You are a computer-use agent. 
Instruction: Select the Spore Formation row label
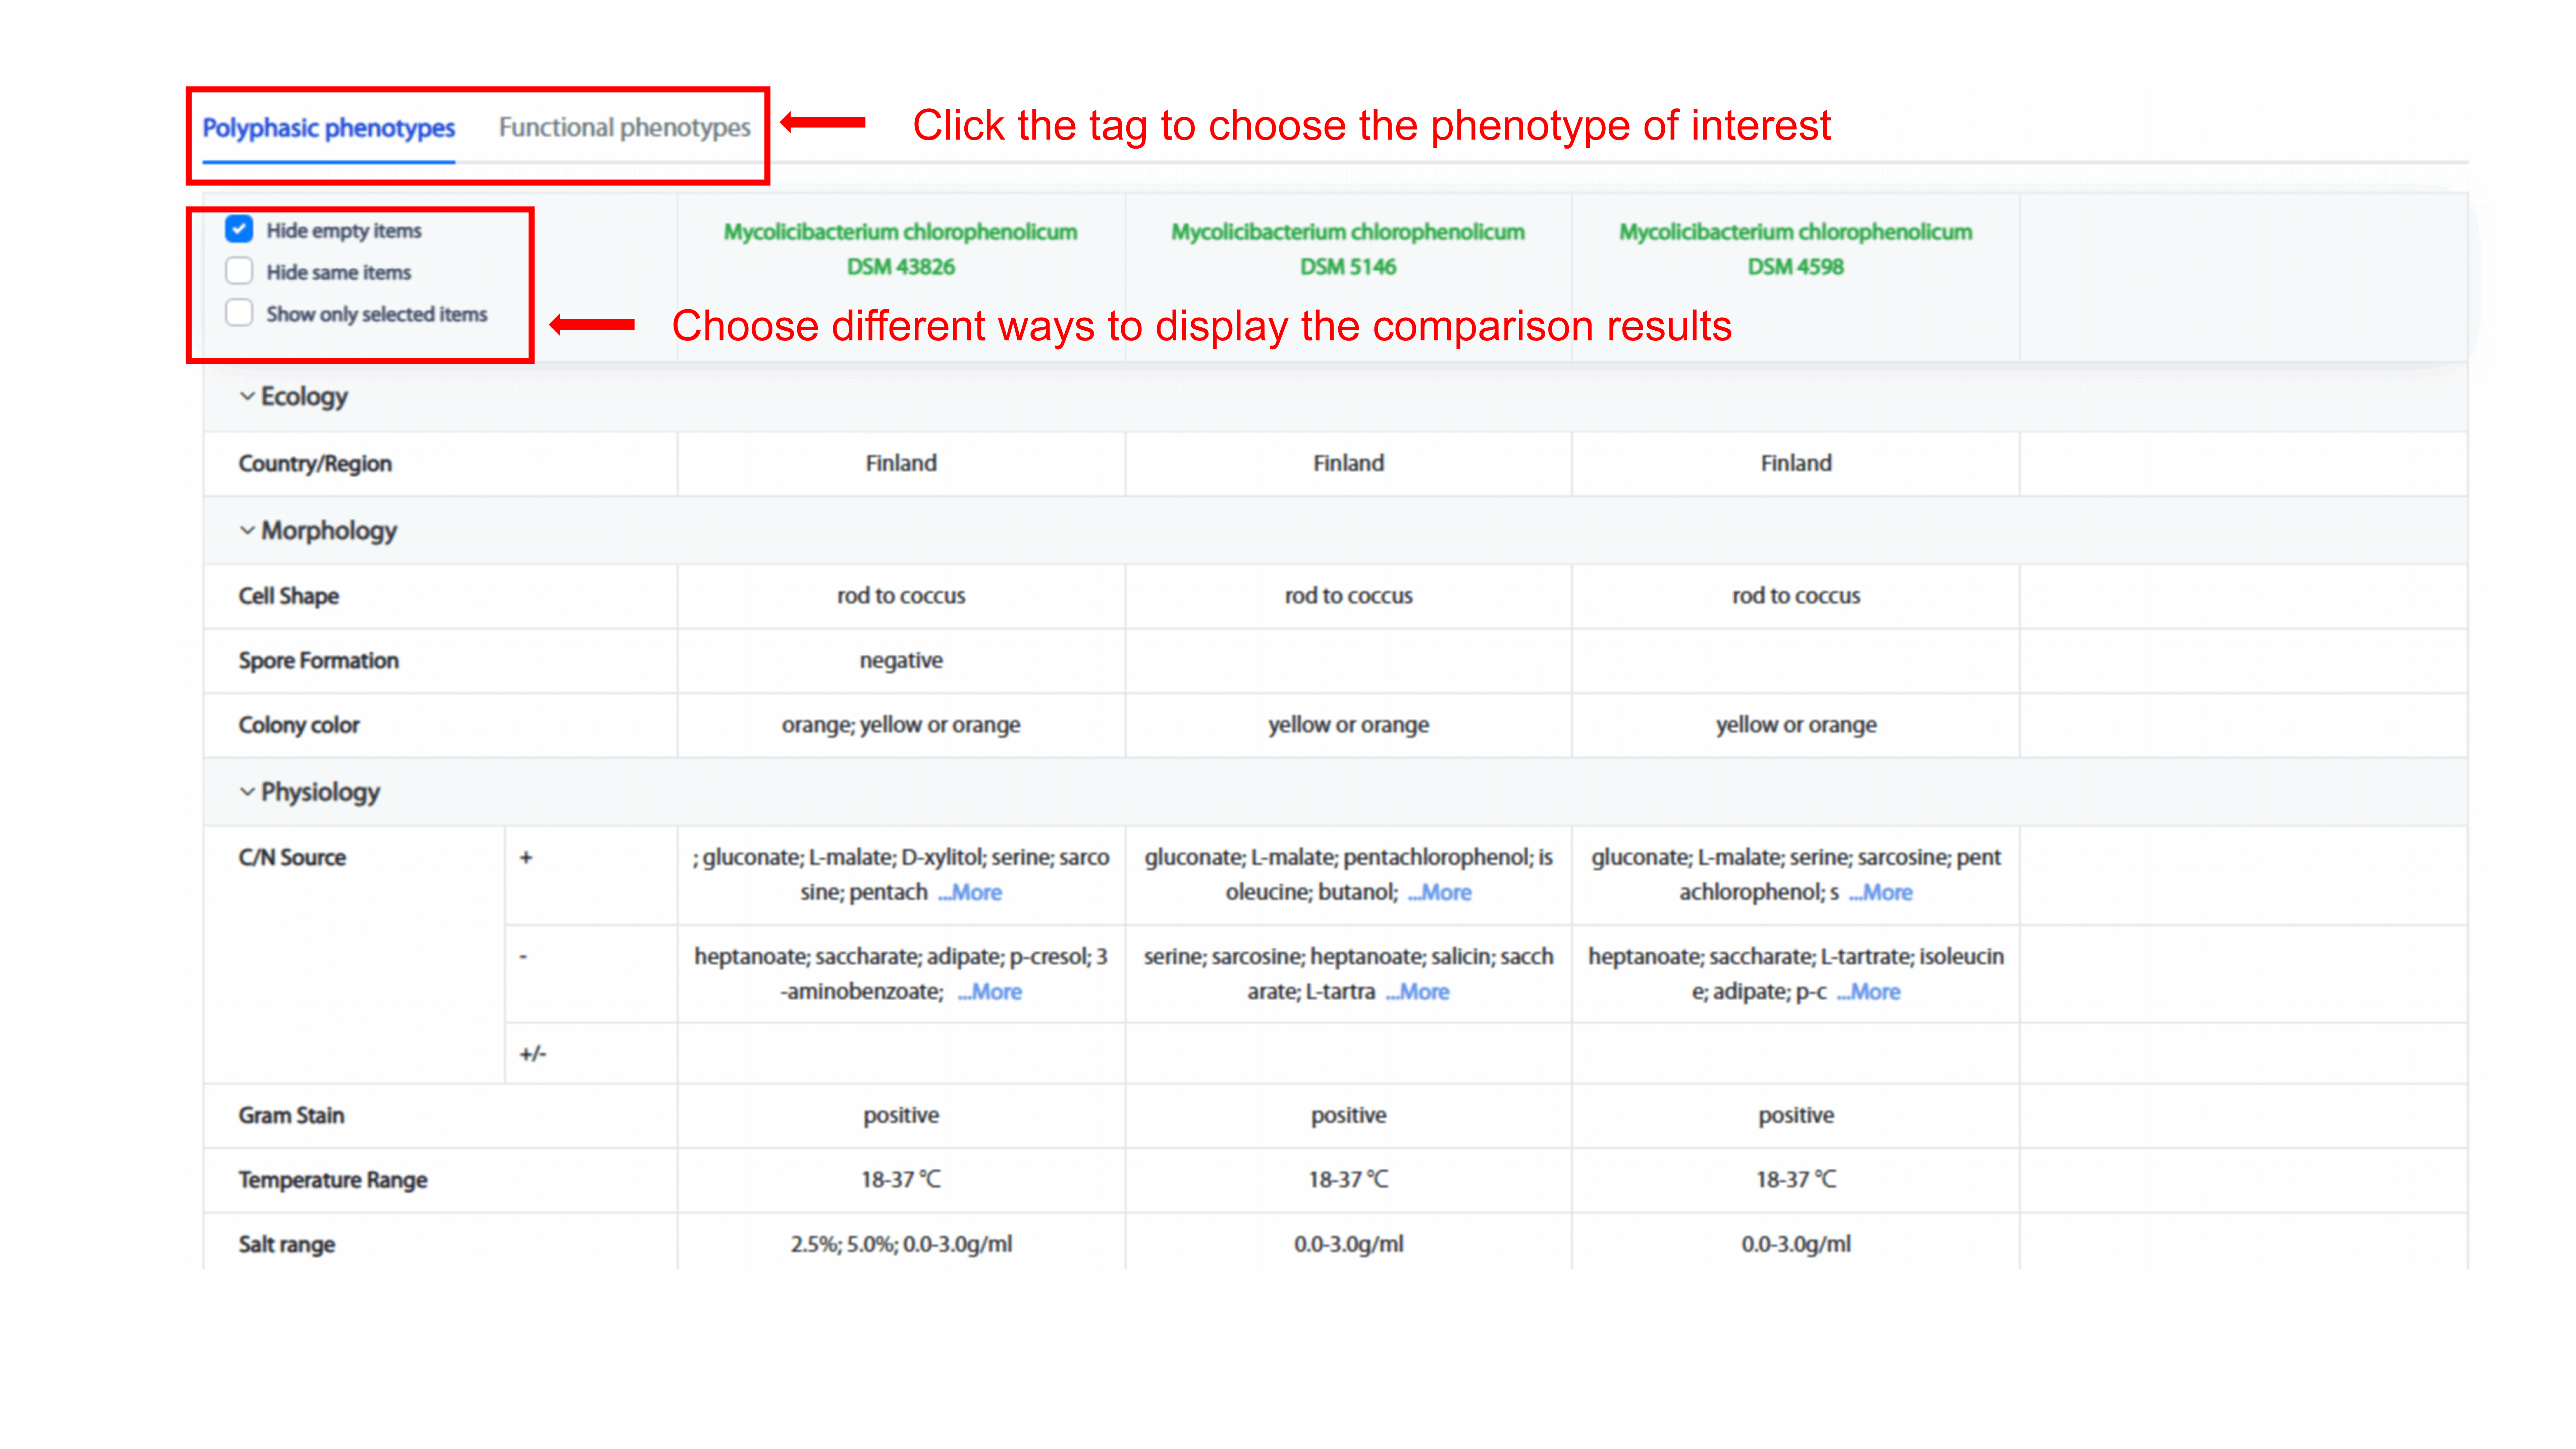pos(318,661)
